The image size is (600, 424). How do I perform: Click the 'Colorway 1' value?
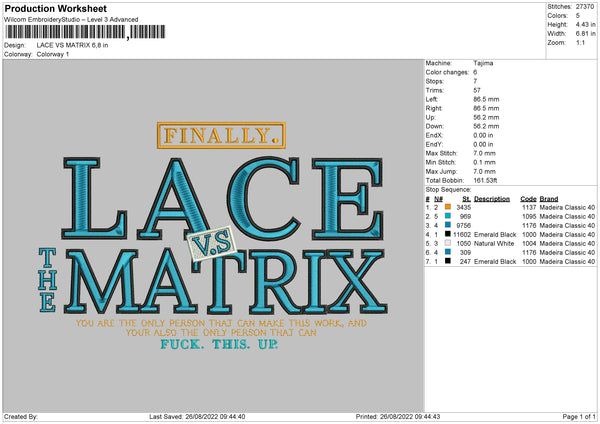pyautogui.click(x=53, y=54)
